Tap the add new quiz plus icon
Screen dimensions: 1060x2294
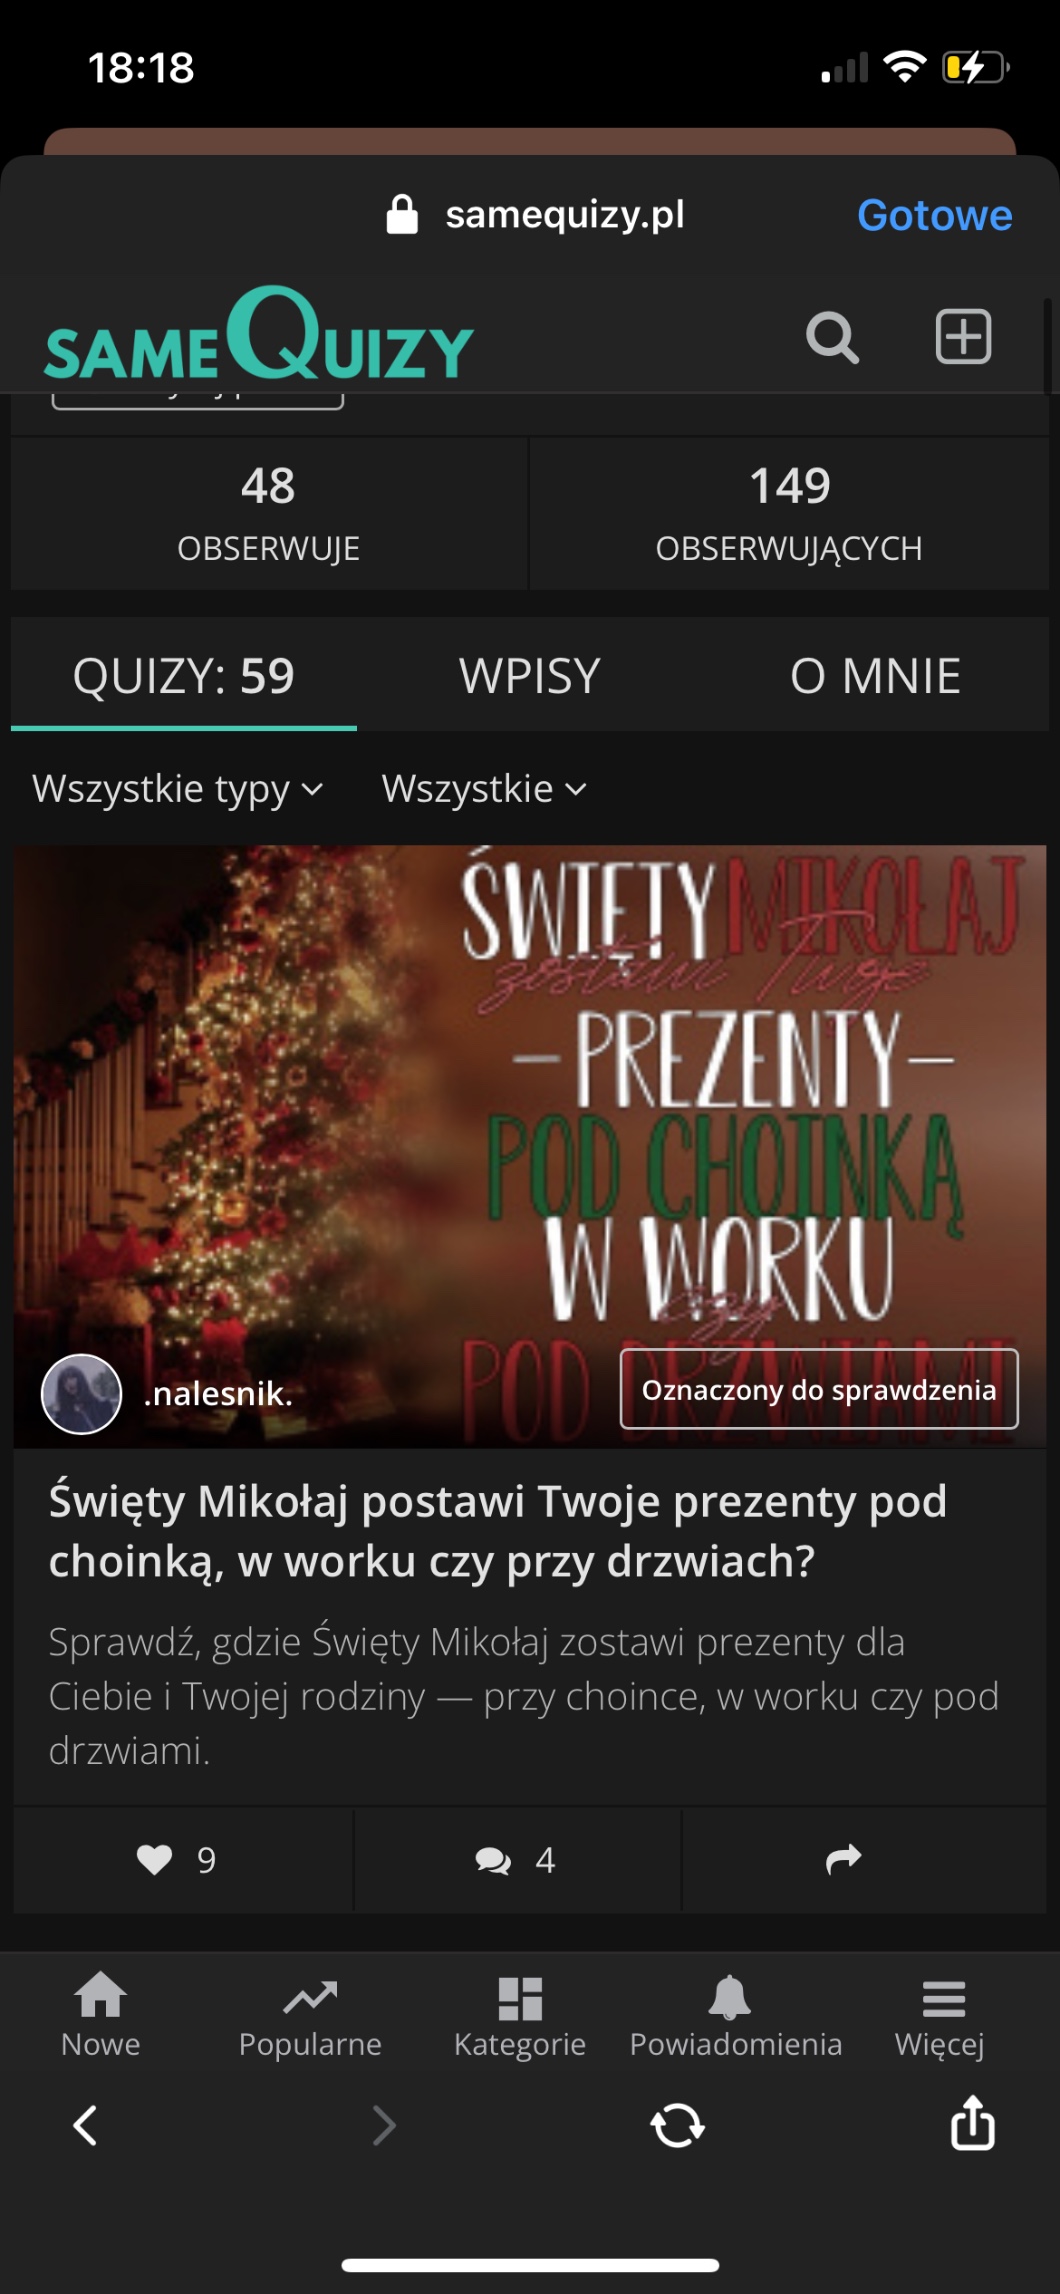click(963, 336)
